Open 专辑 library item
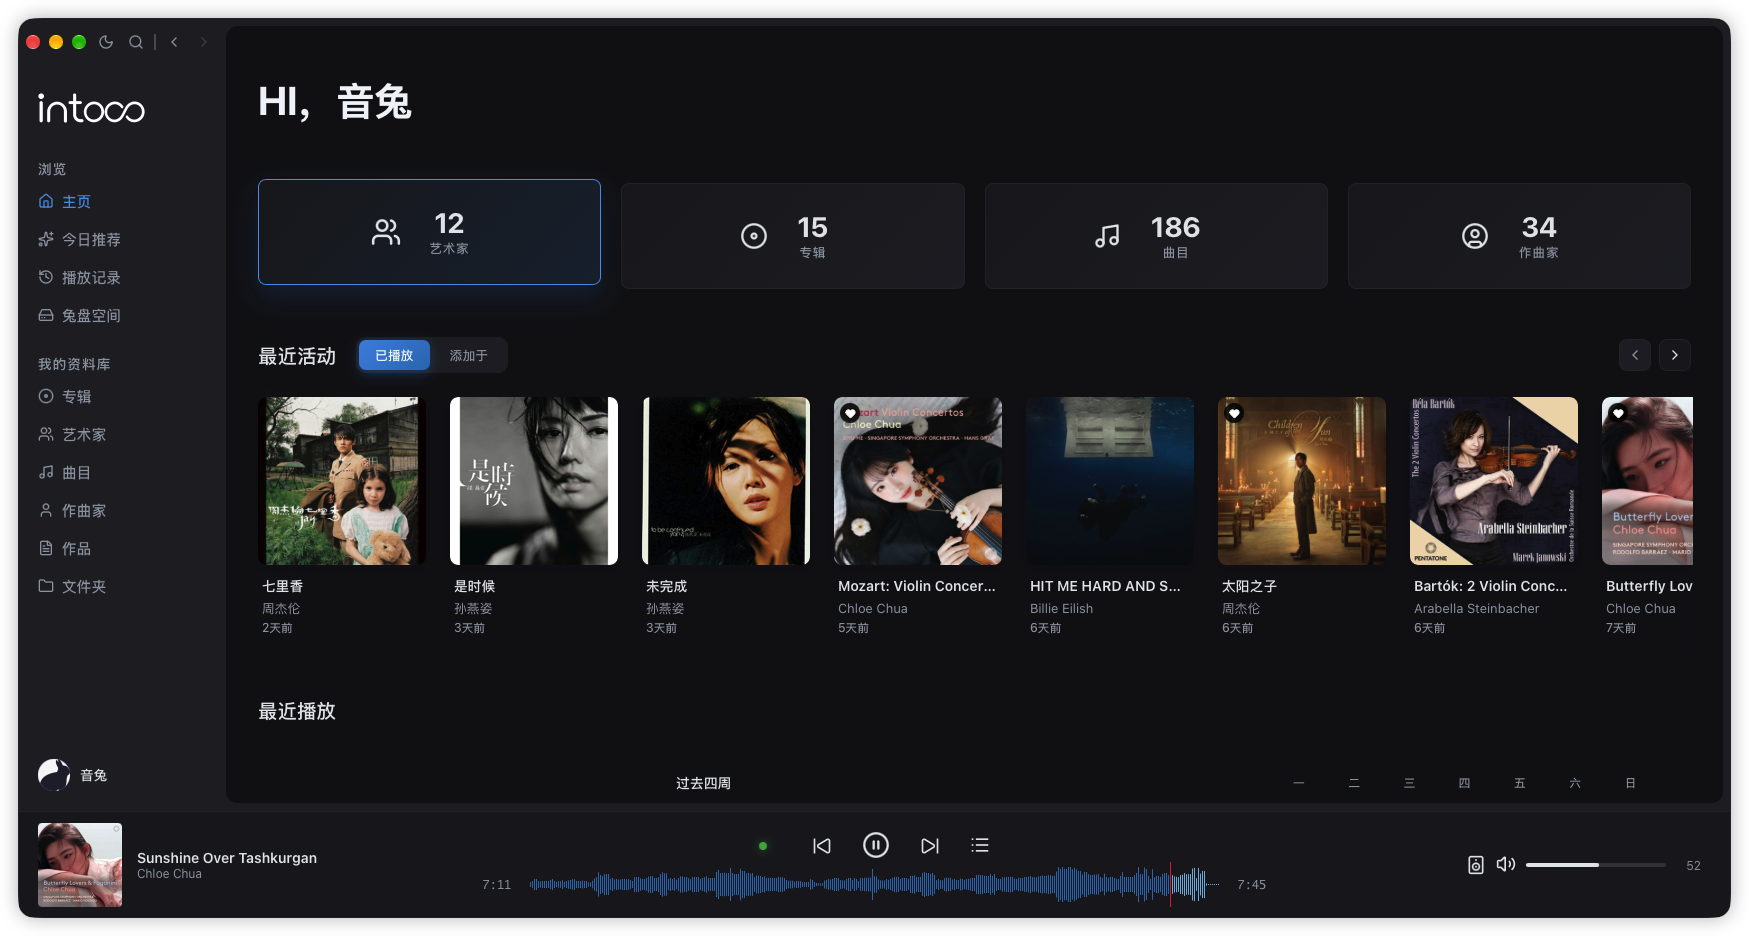 (65, 397)
